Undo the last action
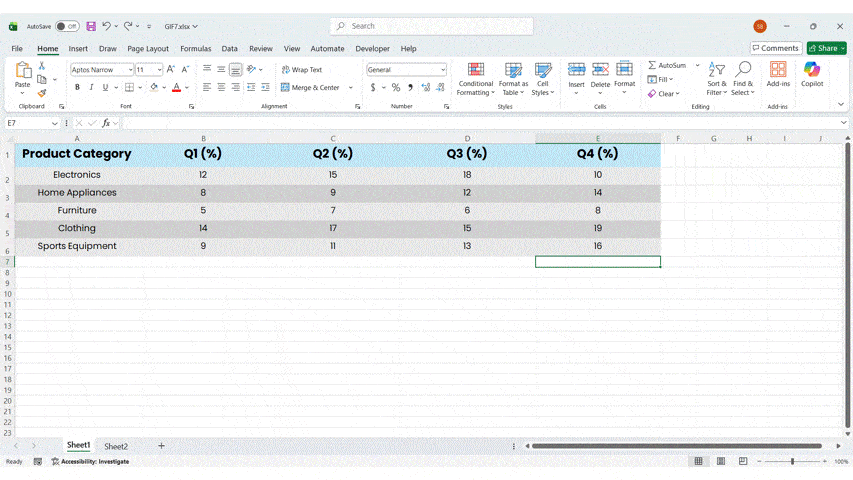 [107, 26]
